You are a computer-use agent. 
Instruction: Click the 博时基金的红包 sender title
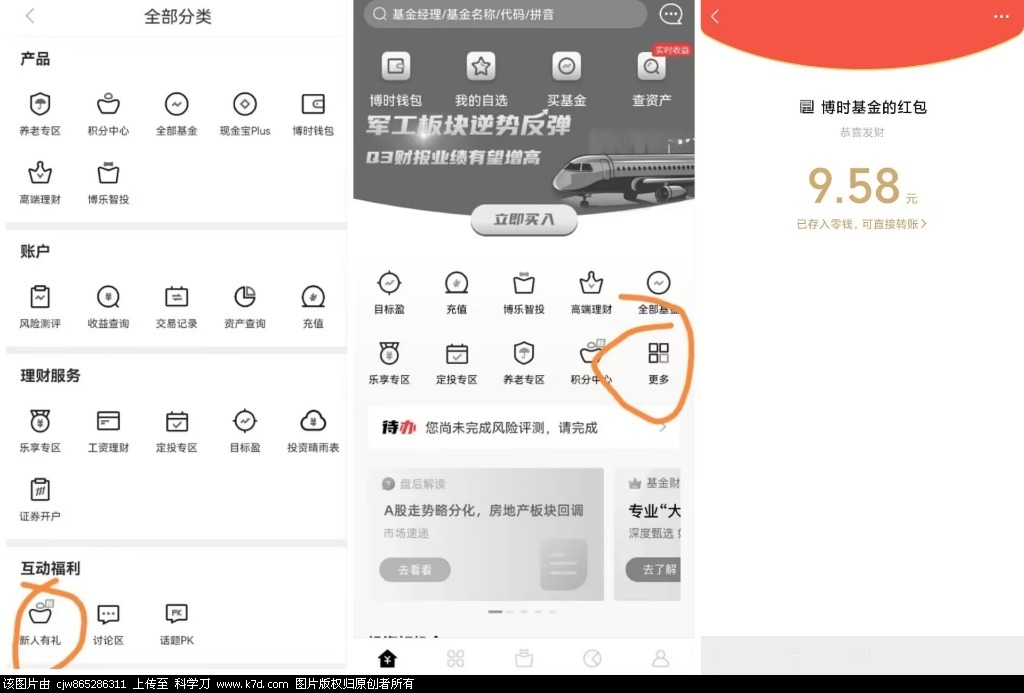coord(863,106)
